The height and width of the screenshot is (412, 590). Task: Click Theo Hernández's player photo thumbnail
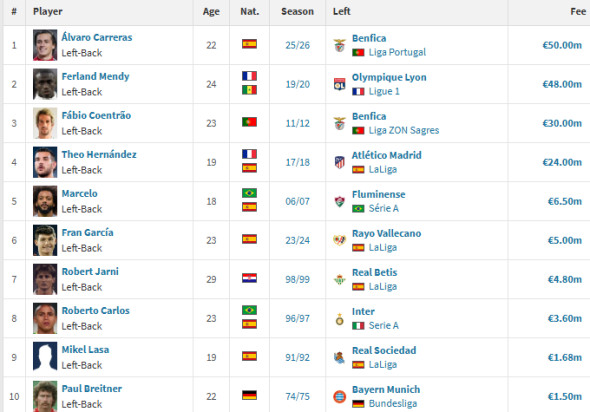[45, 162]
